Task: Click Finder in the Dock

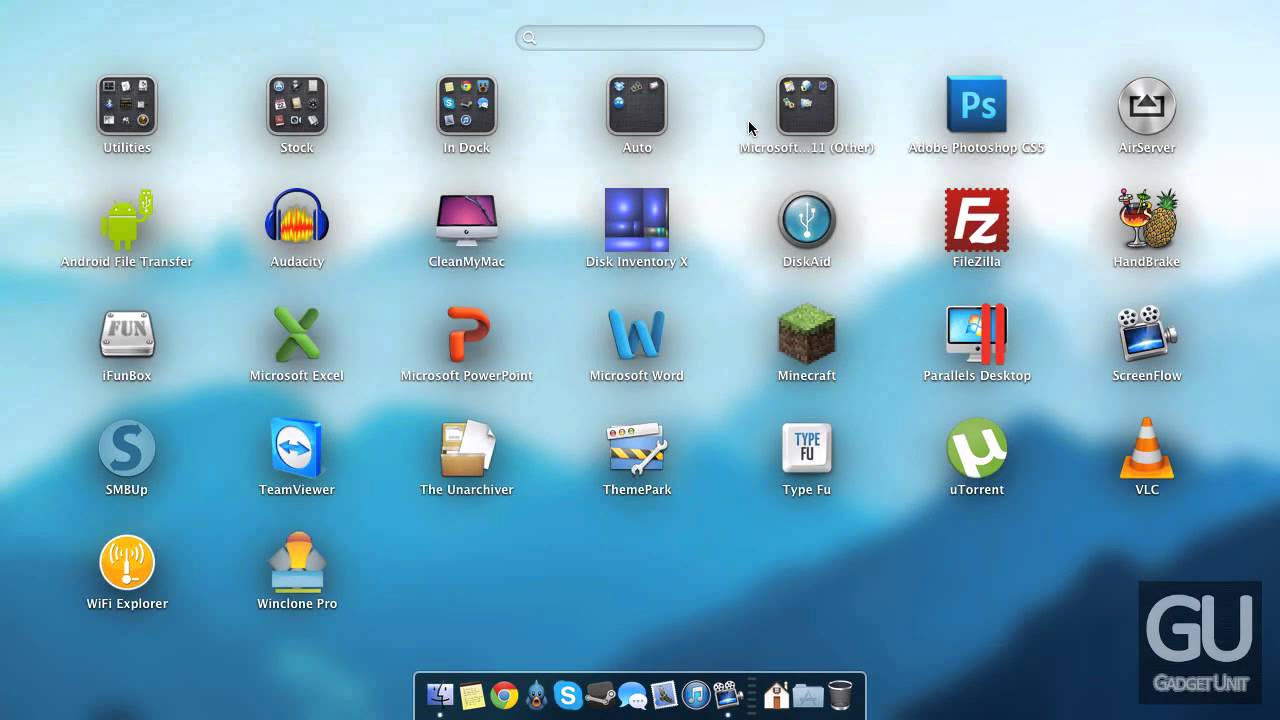Action: click(440, 694)
